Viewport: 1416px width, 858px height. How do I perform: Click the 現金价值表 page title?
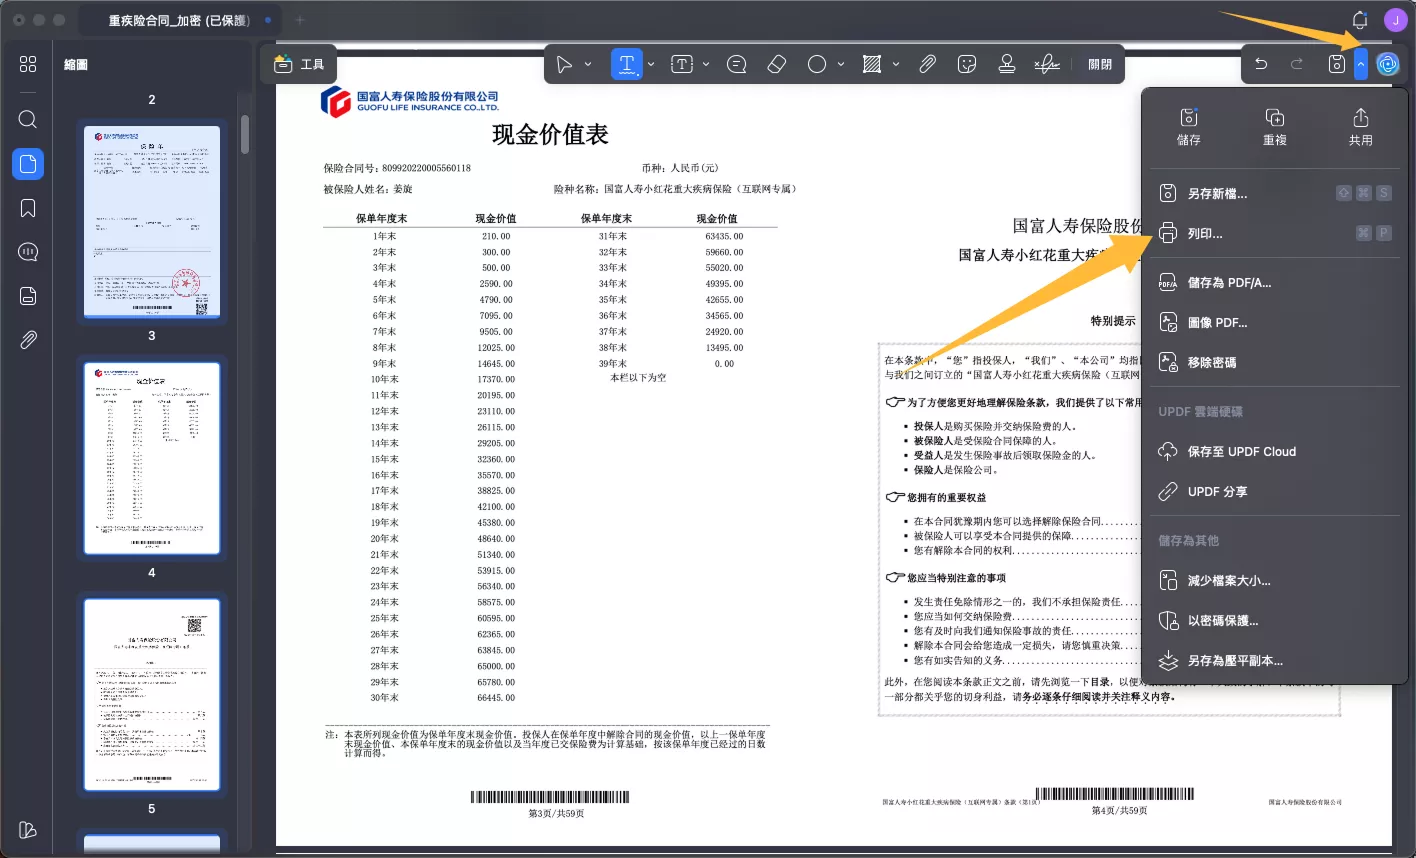[x=550, y=135]
